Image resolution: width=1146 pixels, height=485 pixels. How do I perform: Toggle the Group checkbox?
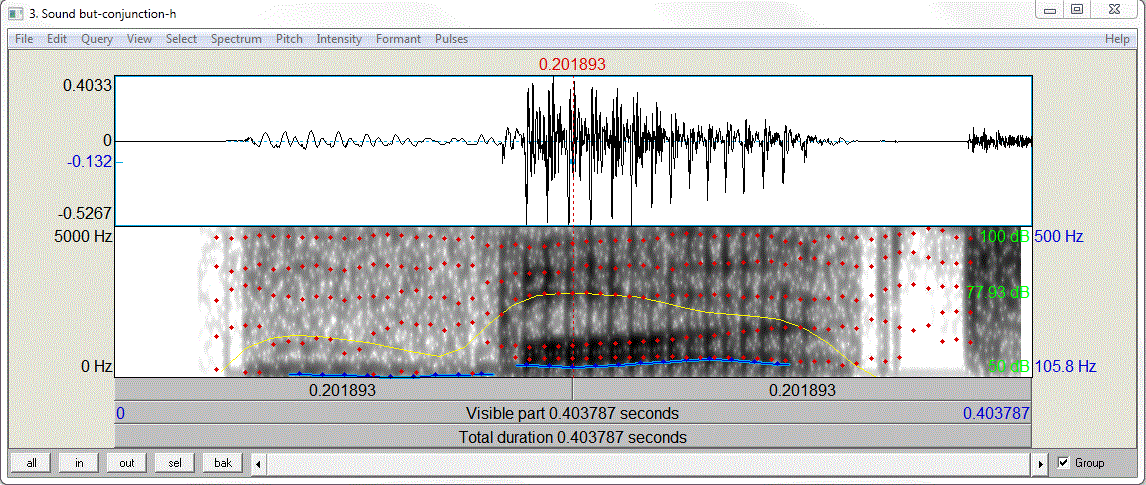[1063, 462]
